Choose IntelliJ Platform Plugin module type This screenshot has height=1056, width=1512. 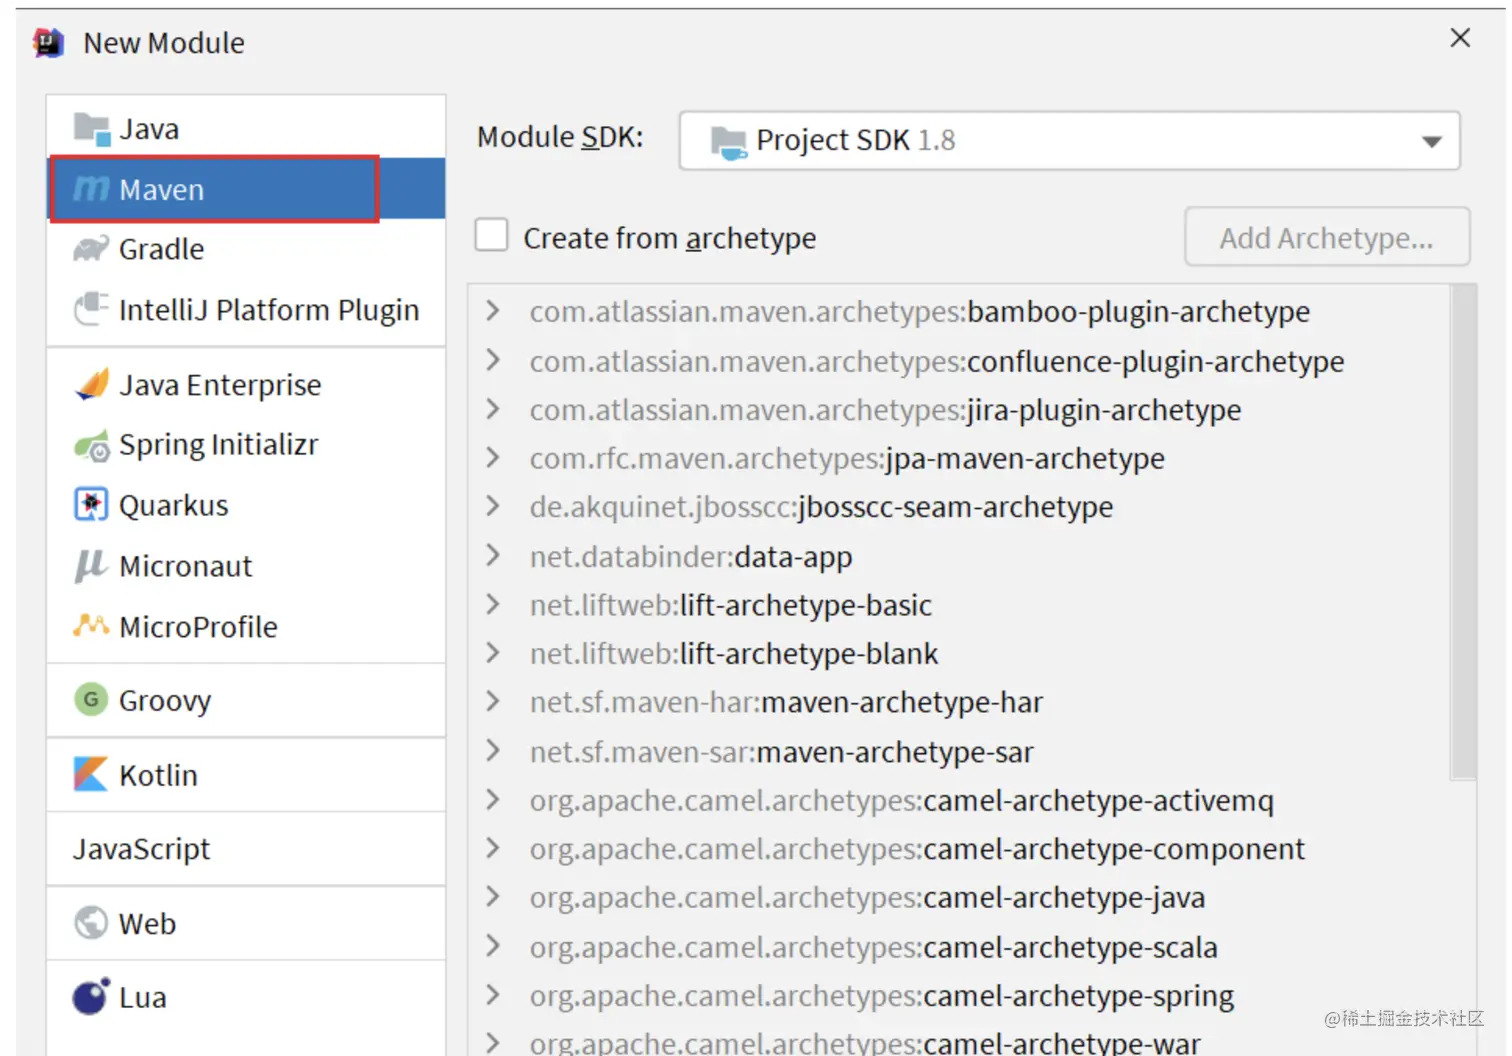(x=268, y=310)
